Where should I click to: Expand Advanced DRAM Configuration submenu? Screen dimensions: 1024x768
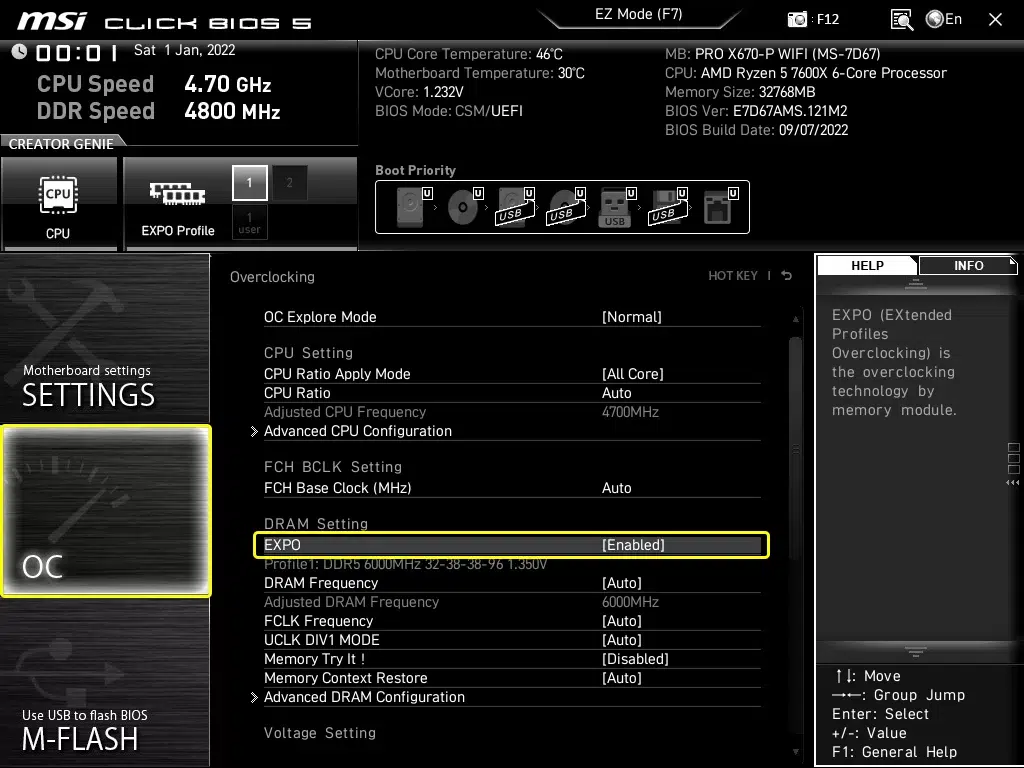tap(364, 697)
